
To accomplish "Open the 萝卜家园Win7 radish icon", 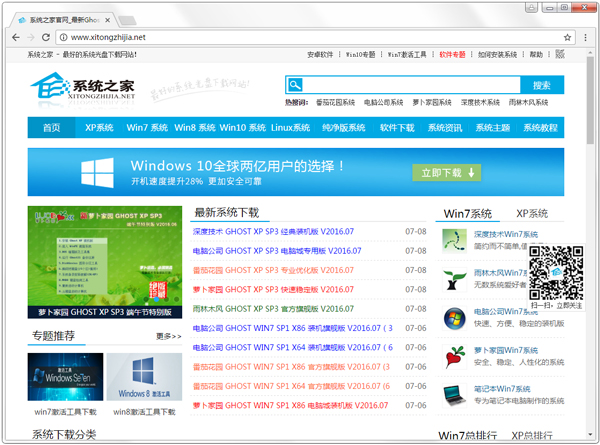I will point(454,357).
